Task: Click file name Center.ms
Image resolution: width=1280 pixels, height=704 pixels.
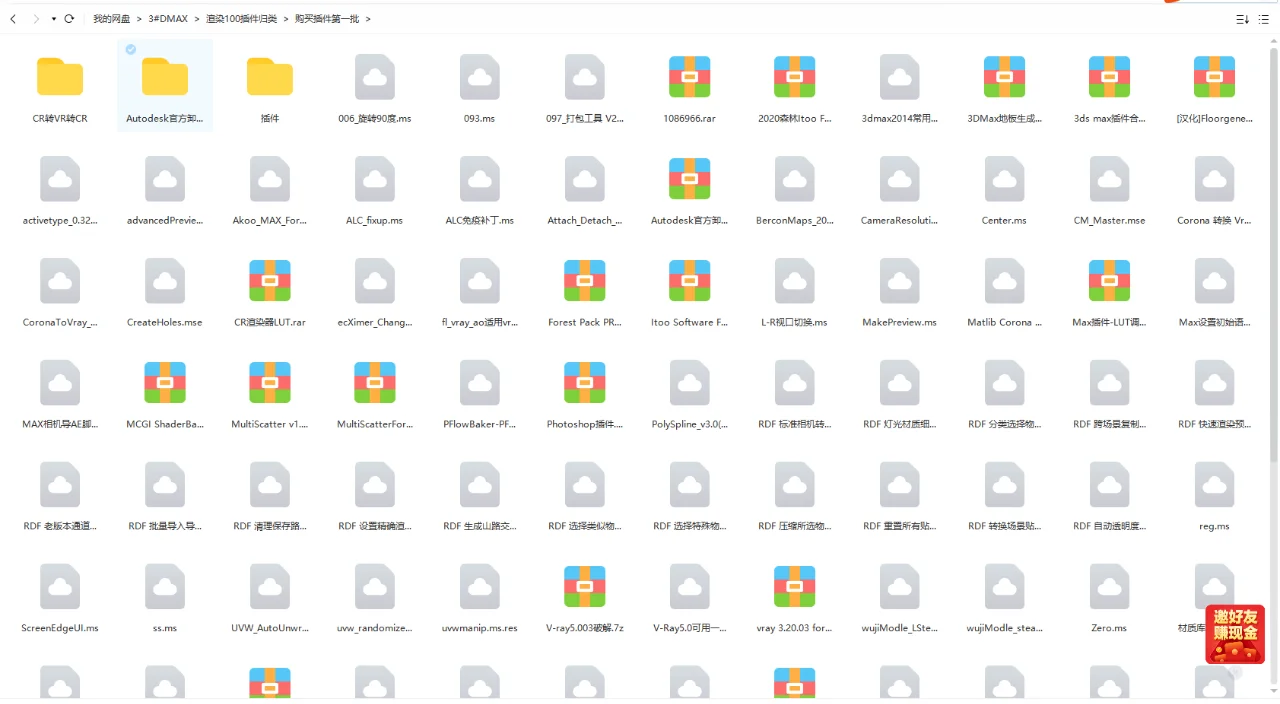Action: pos(1005,220)
